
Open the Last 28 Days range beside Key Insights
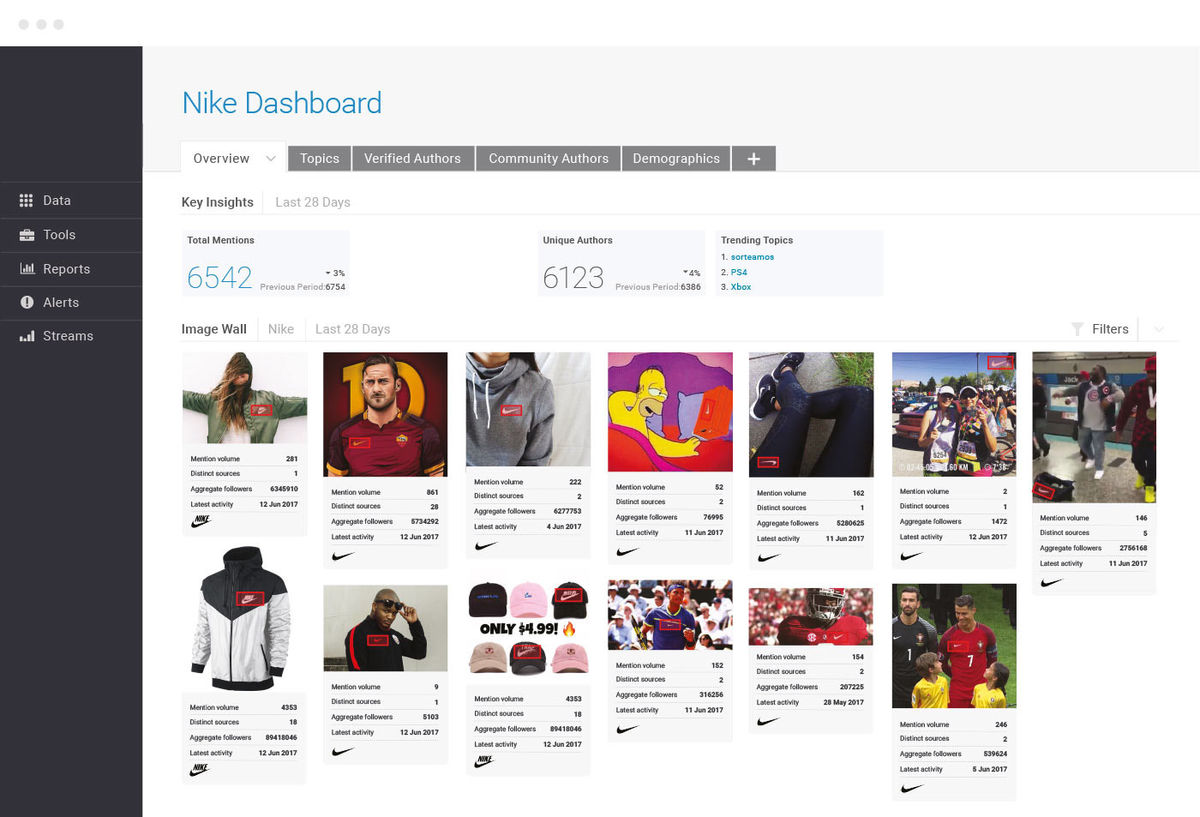click(x=313, y=202)
